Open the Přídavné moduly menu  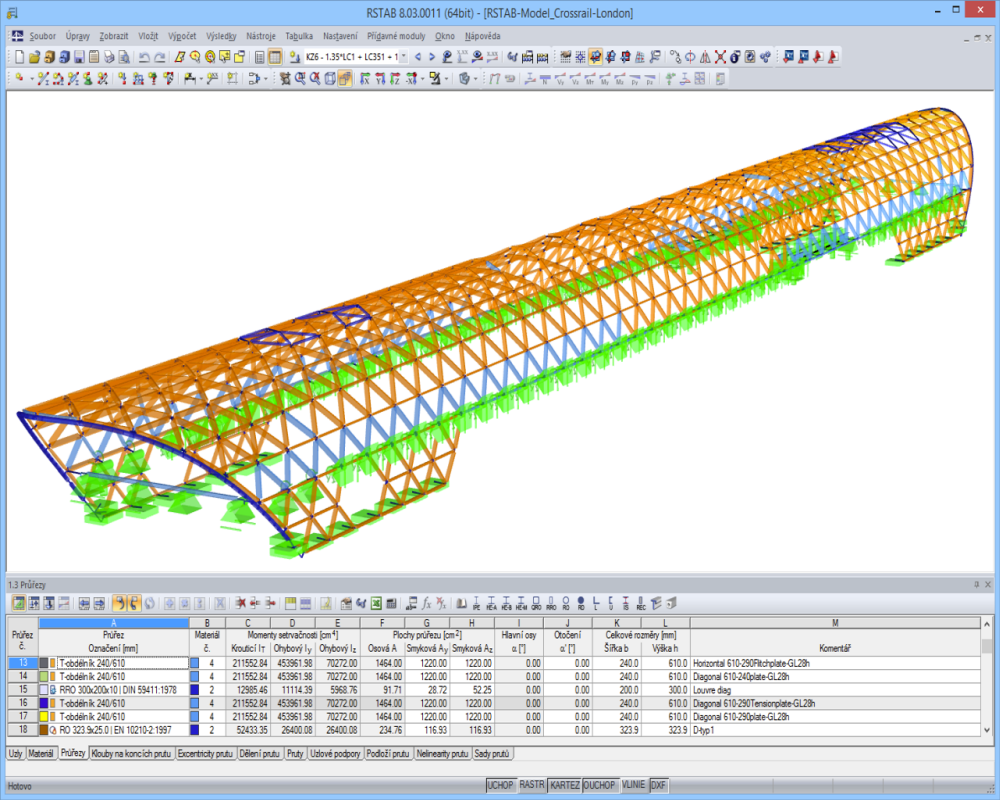396,36
